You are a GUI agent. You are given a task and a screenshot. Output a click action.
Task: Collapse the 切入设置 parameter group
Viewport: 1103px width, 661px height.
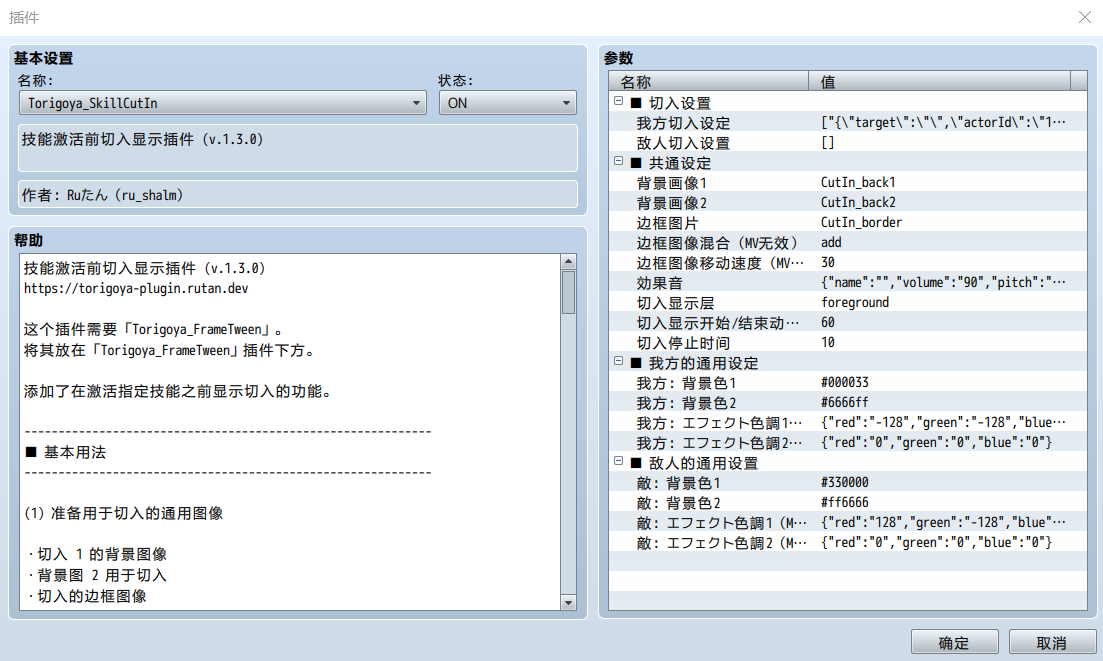click(618, 101)
